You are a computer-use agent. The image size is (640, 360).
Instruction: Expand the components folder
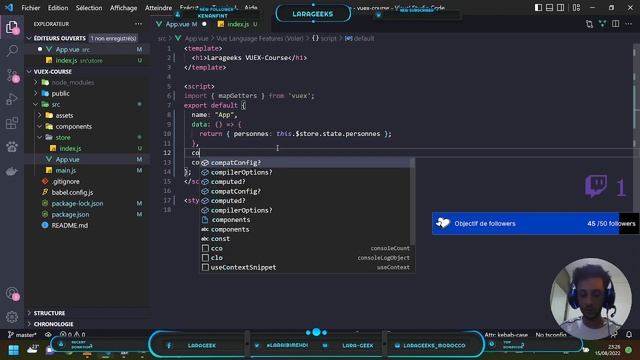[x=40, y=127]
